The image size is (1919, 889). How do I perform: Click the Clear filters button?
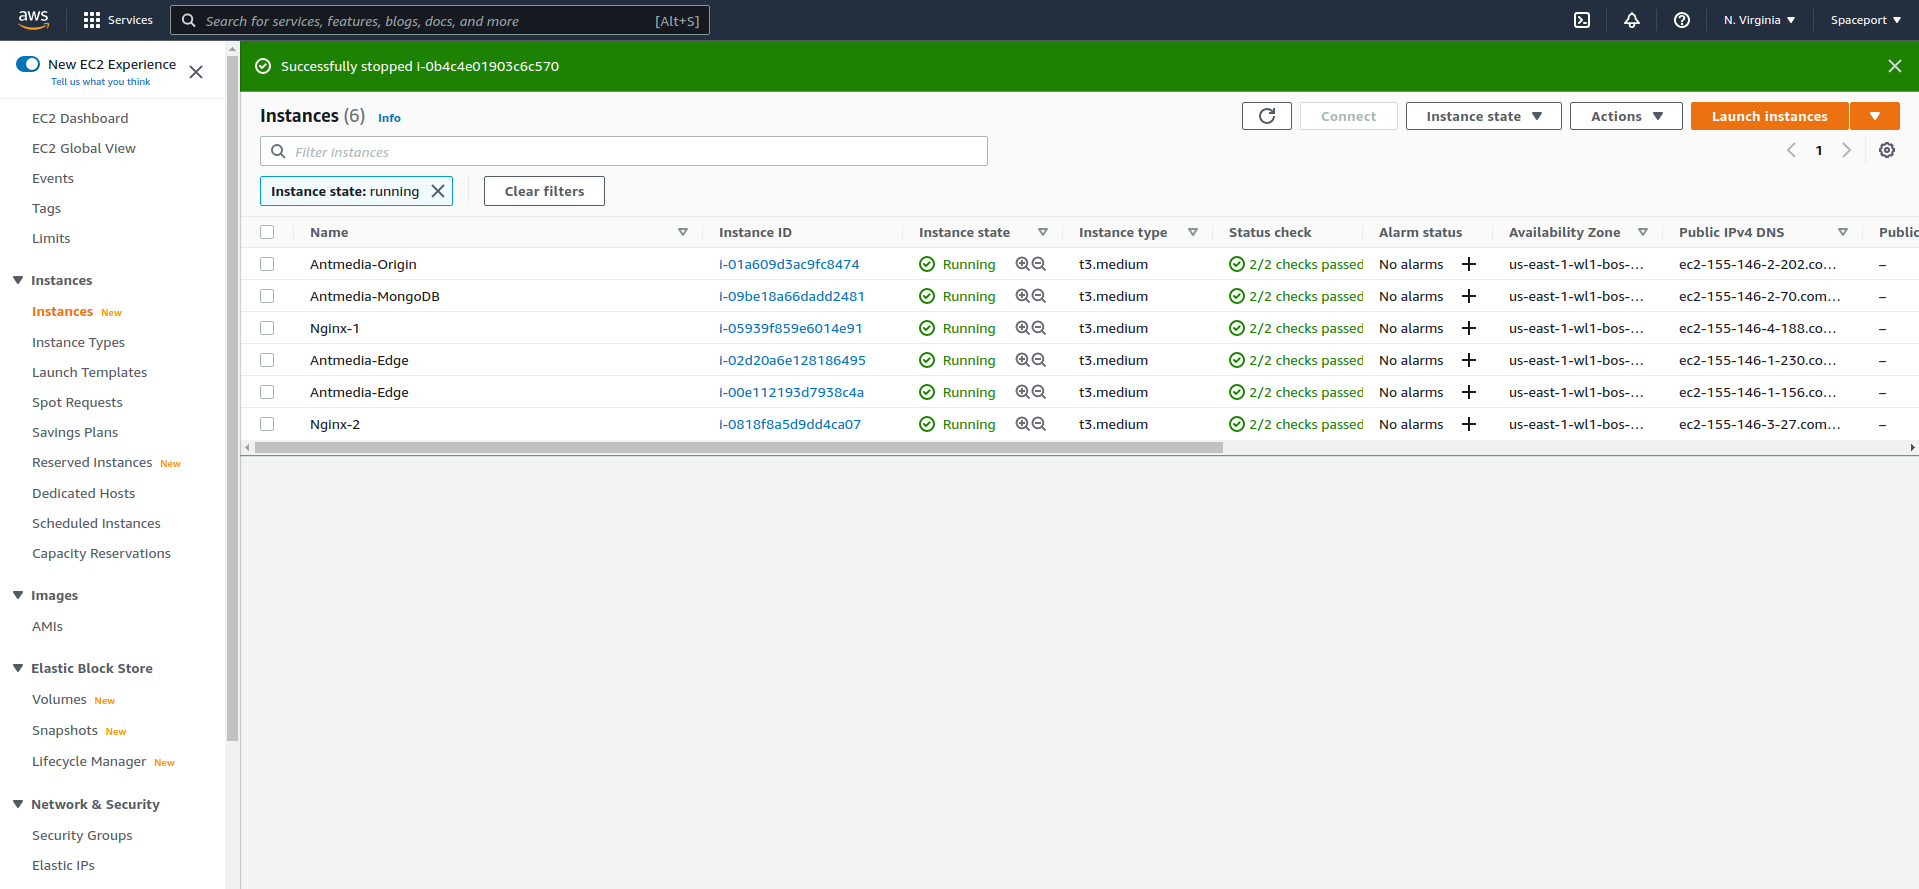point(544,191)
